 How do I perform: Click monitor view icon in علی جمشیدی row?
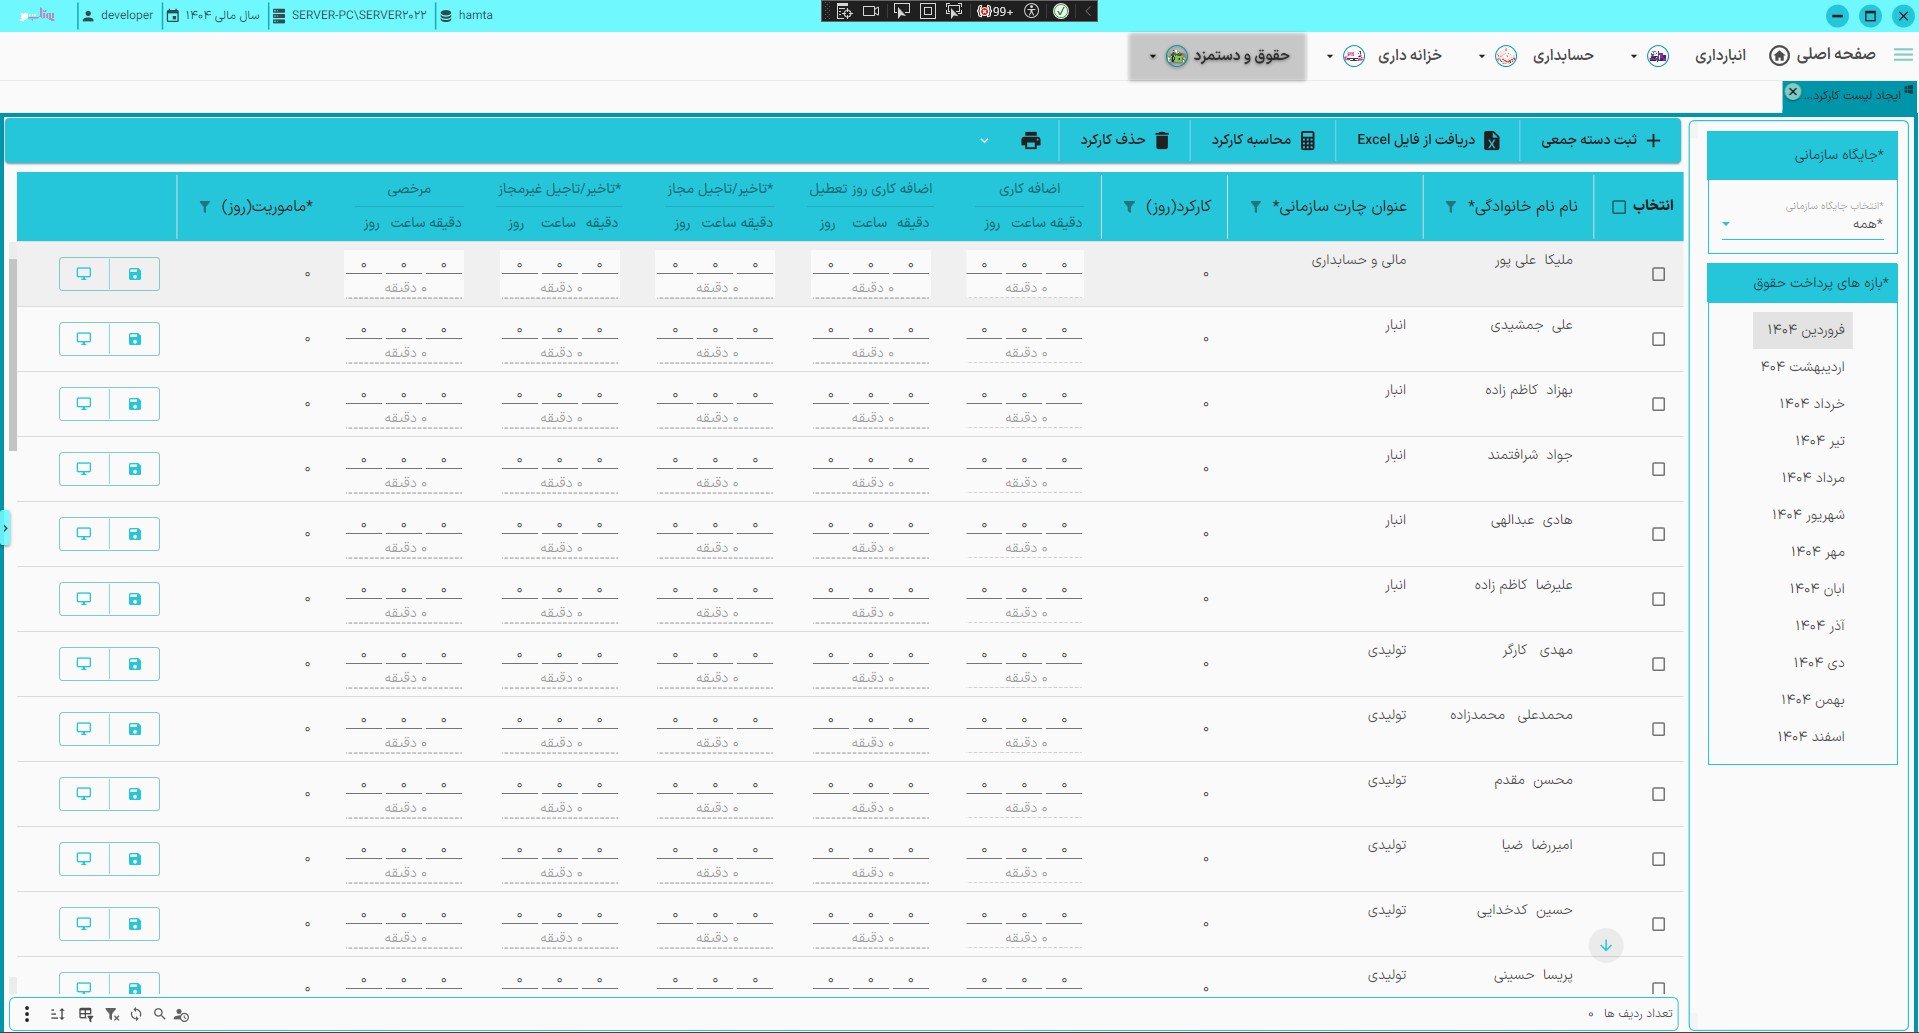click(84, 339)
